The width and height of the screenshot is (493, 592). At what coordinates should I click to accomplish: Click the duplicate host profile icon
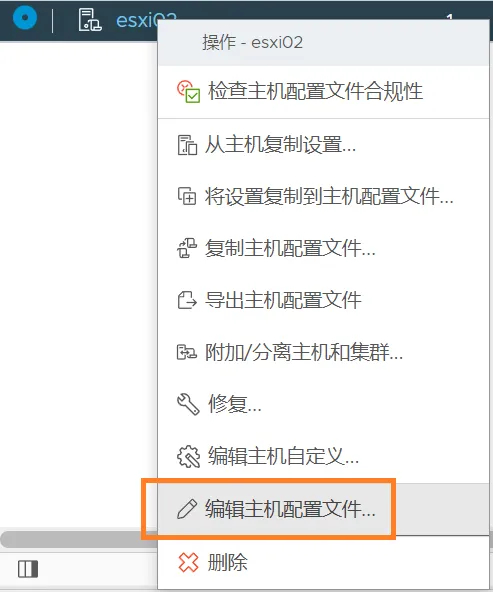pyautogui.click(x=187, y=248)
